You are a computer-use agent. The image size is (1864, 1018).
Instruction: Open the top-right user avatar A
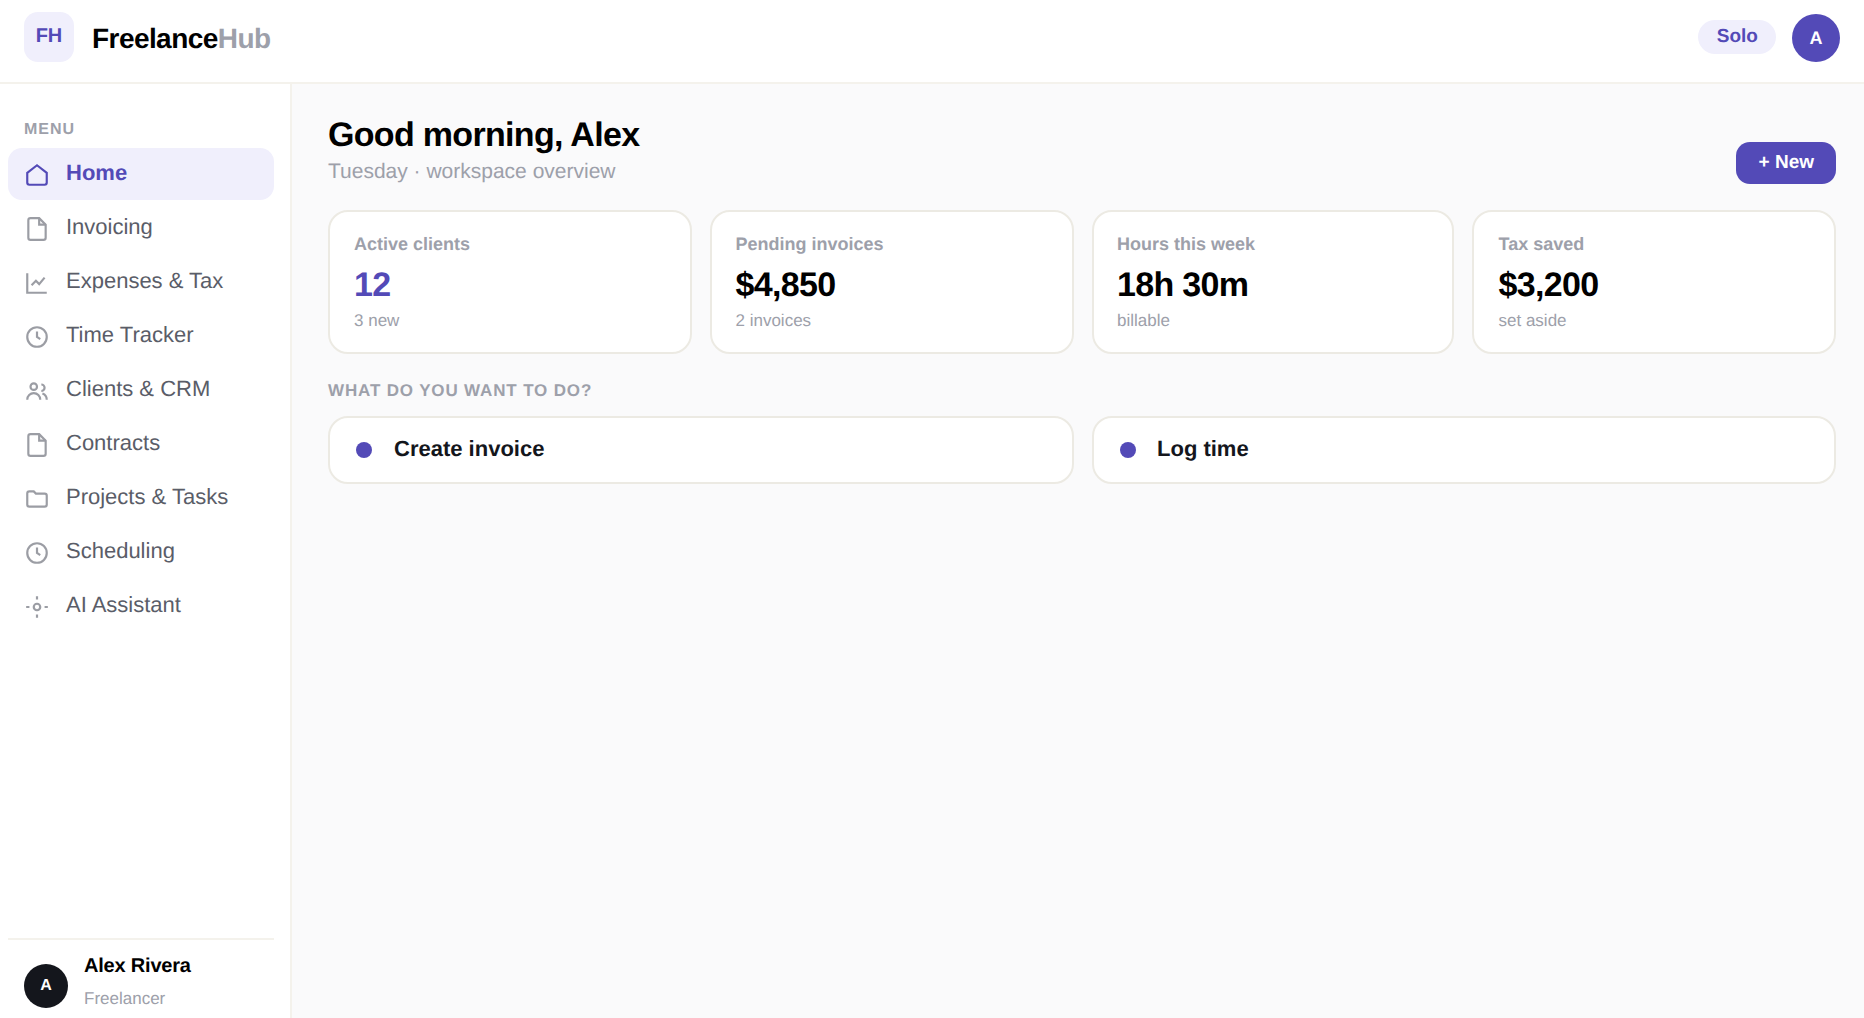coord(1816,38)
